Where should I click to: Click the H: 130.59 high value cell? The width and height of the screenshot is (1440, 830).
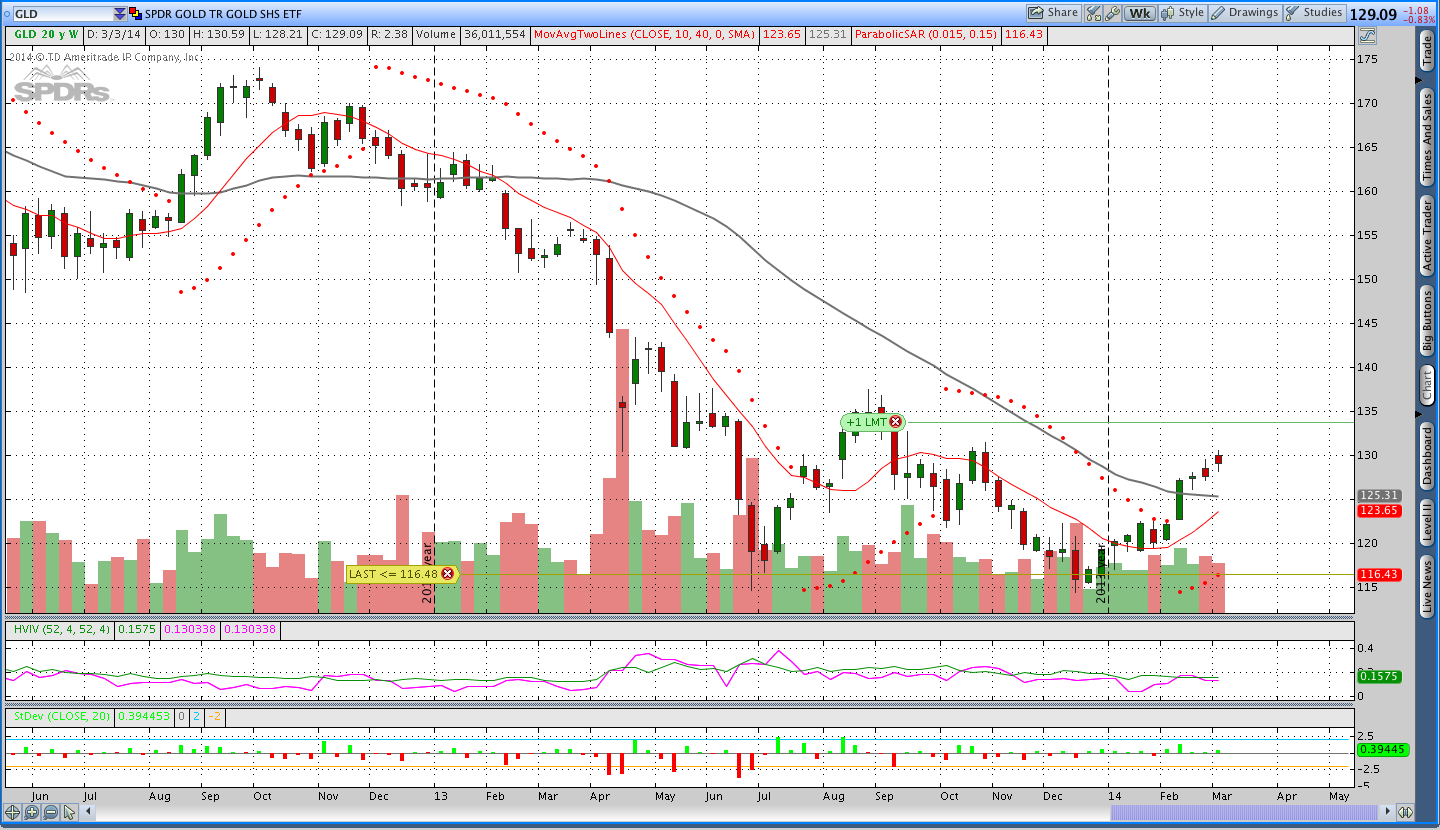coord(221,34)
